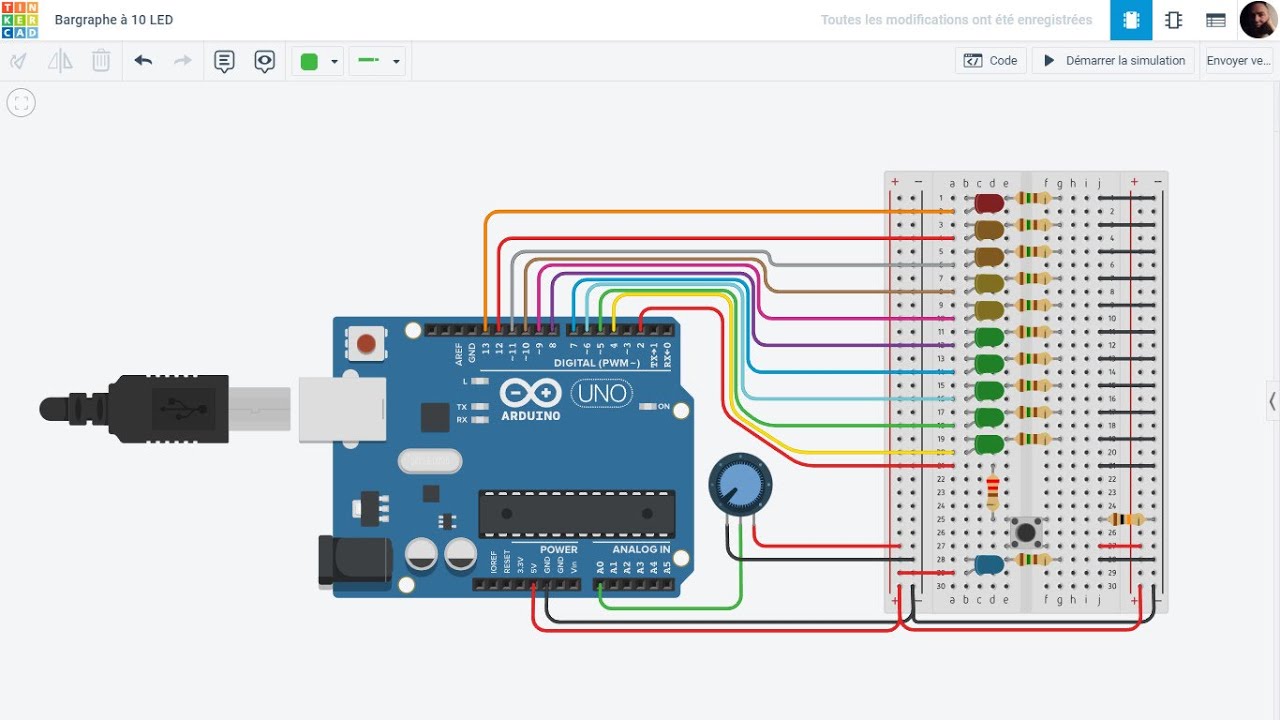
Task: Edit the project title Bargraphe à 10 LED
Action: pos(115,20)
